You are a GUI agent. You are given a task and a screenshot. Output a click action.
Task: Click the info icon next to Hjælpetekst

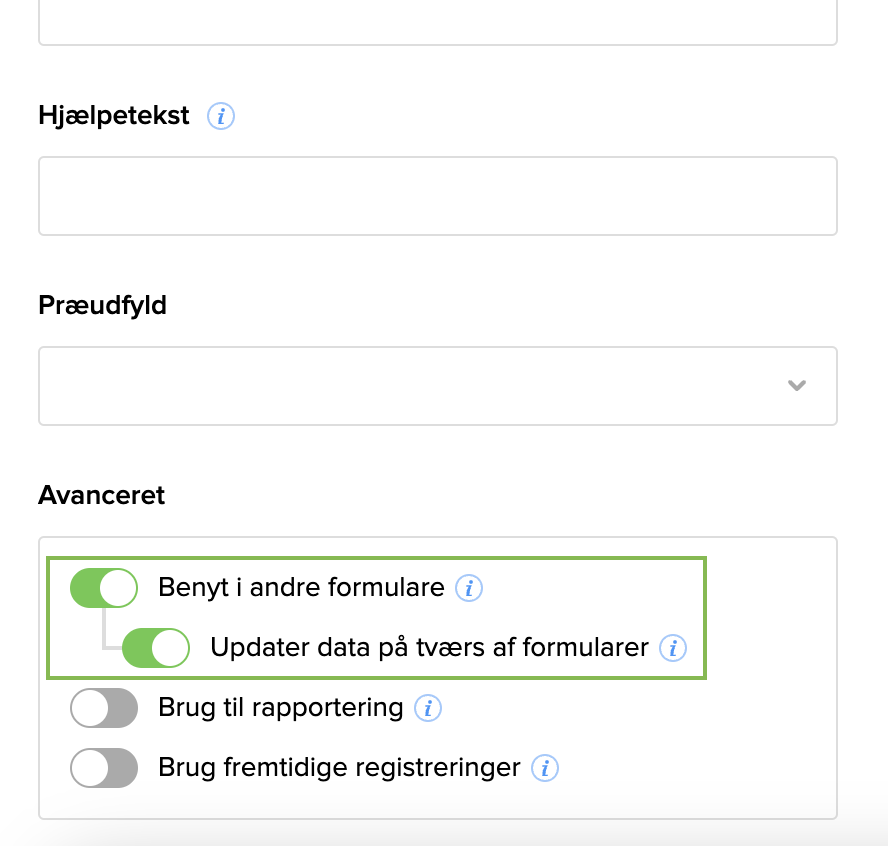coord(221,116)
